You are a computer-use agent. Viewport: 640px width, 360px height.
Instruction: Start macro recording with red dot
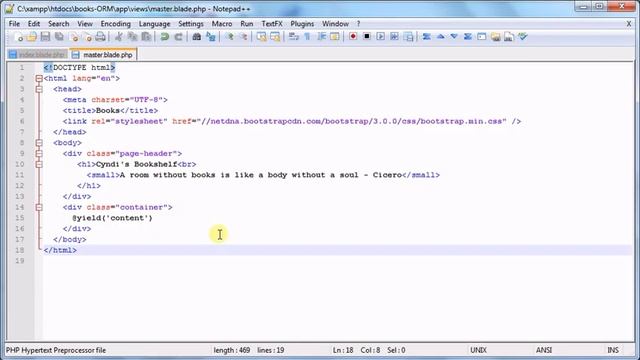353,37
